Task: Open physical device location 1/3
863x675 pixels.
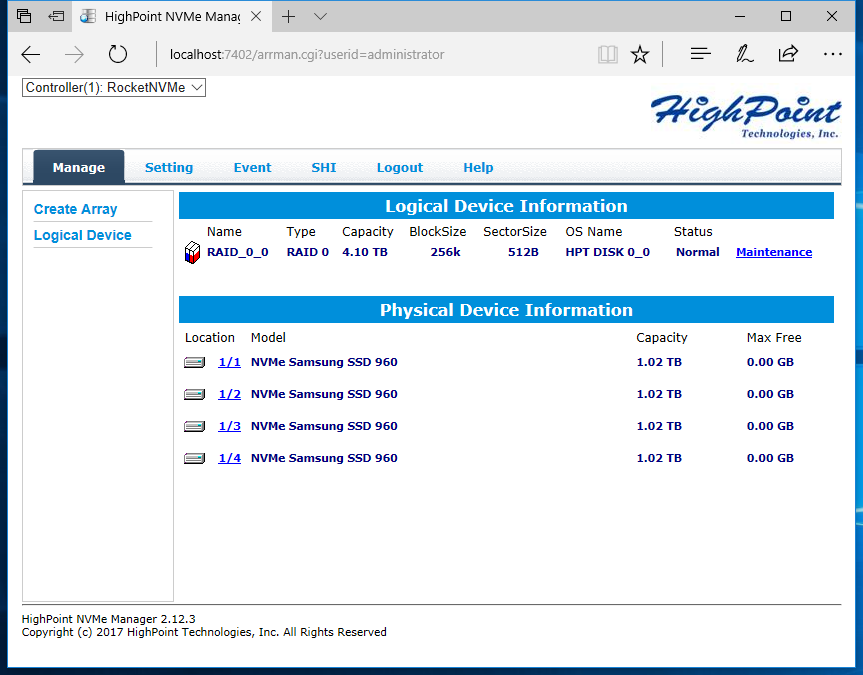Action: pyautogui.click(x=230, y=426)
